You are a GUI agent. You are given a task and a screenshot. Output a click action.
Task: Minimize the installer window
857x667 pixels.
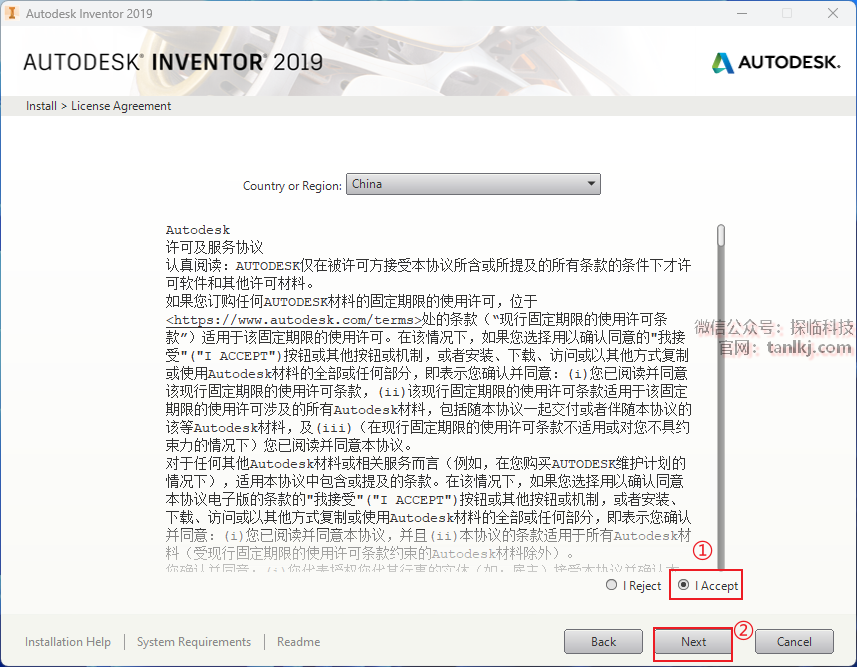click(x=742, y=13)
